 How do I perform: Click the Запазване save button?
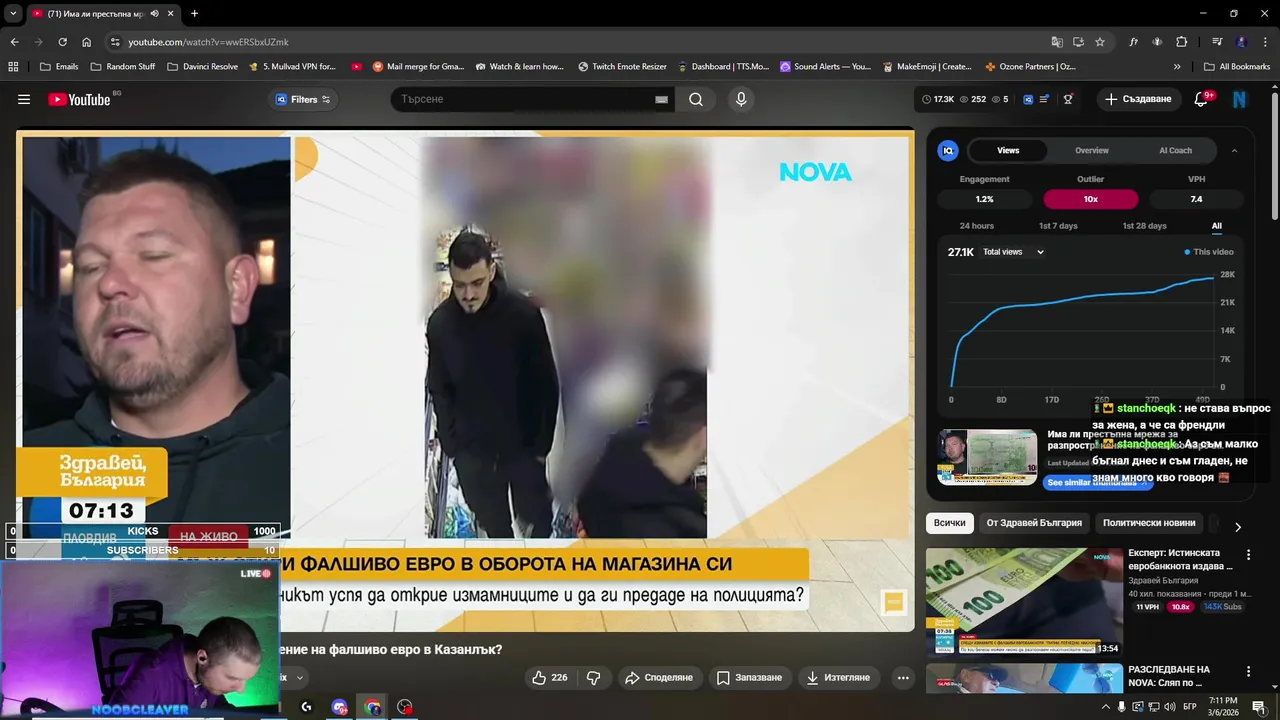[749, 677]
